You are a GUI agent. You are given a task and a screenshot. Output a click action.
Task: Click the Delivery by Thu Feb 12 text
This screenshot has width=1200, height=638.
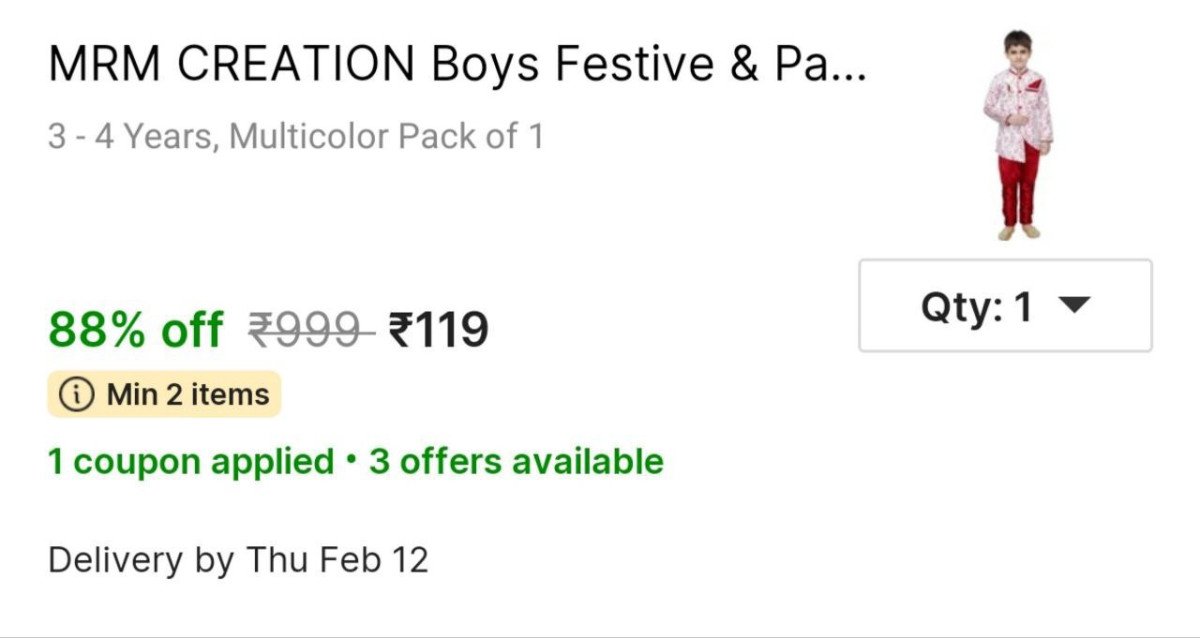pyautogui.click(x=238, y=560)
